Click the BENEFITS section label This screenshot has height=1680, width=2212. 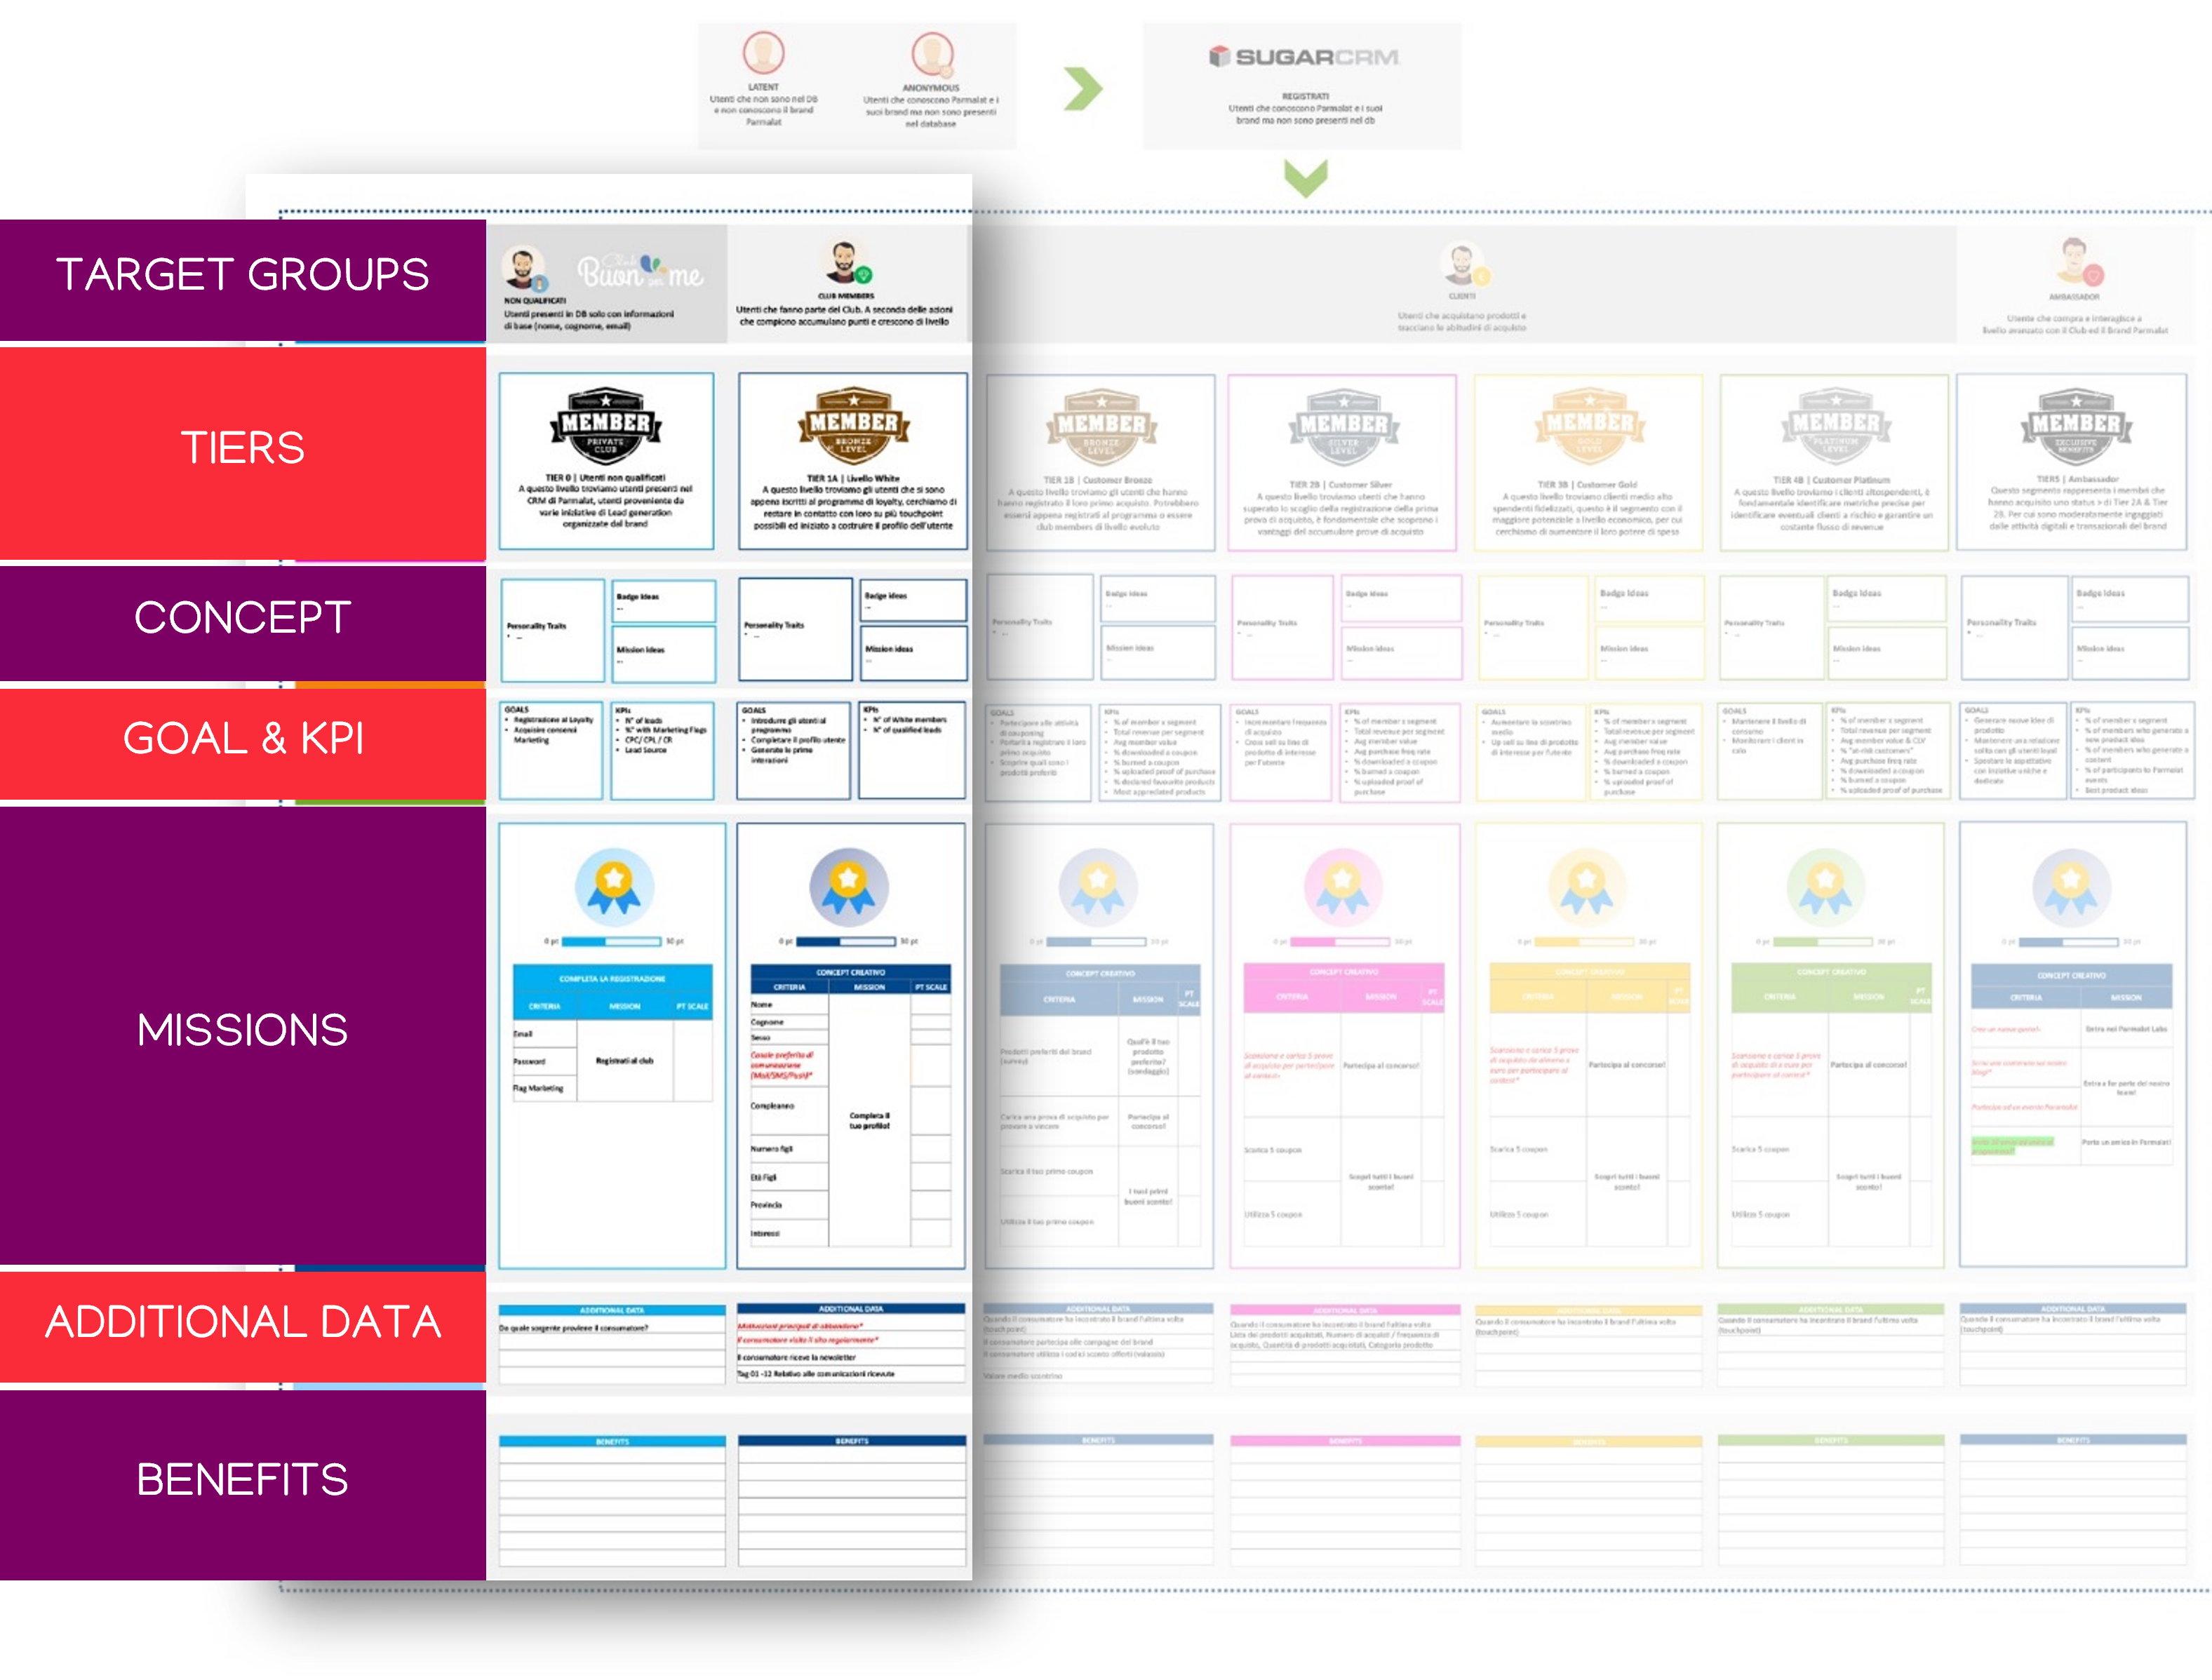pos(242,1479)
